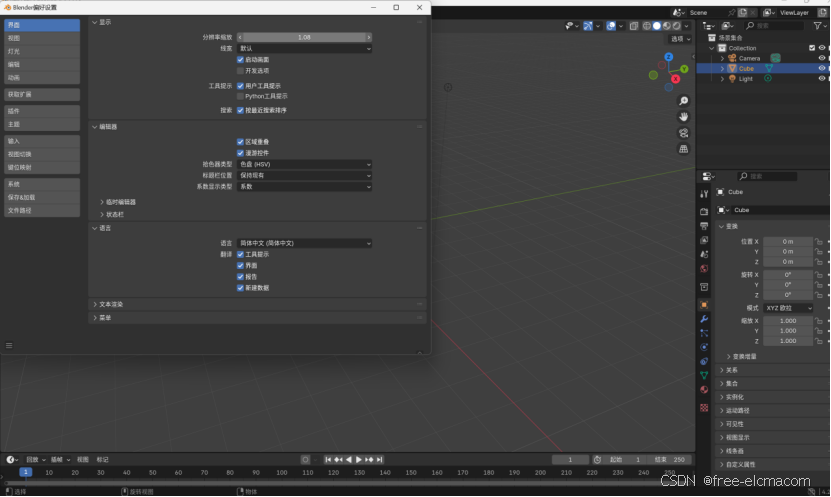
Task: Toggle the 用户工具提示 checkbox
Action: (x=240, y=86)
